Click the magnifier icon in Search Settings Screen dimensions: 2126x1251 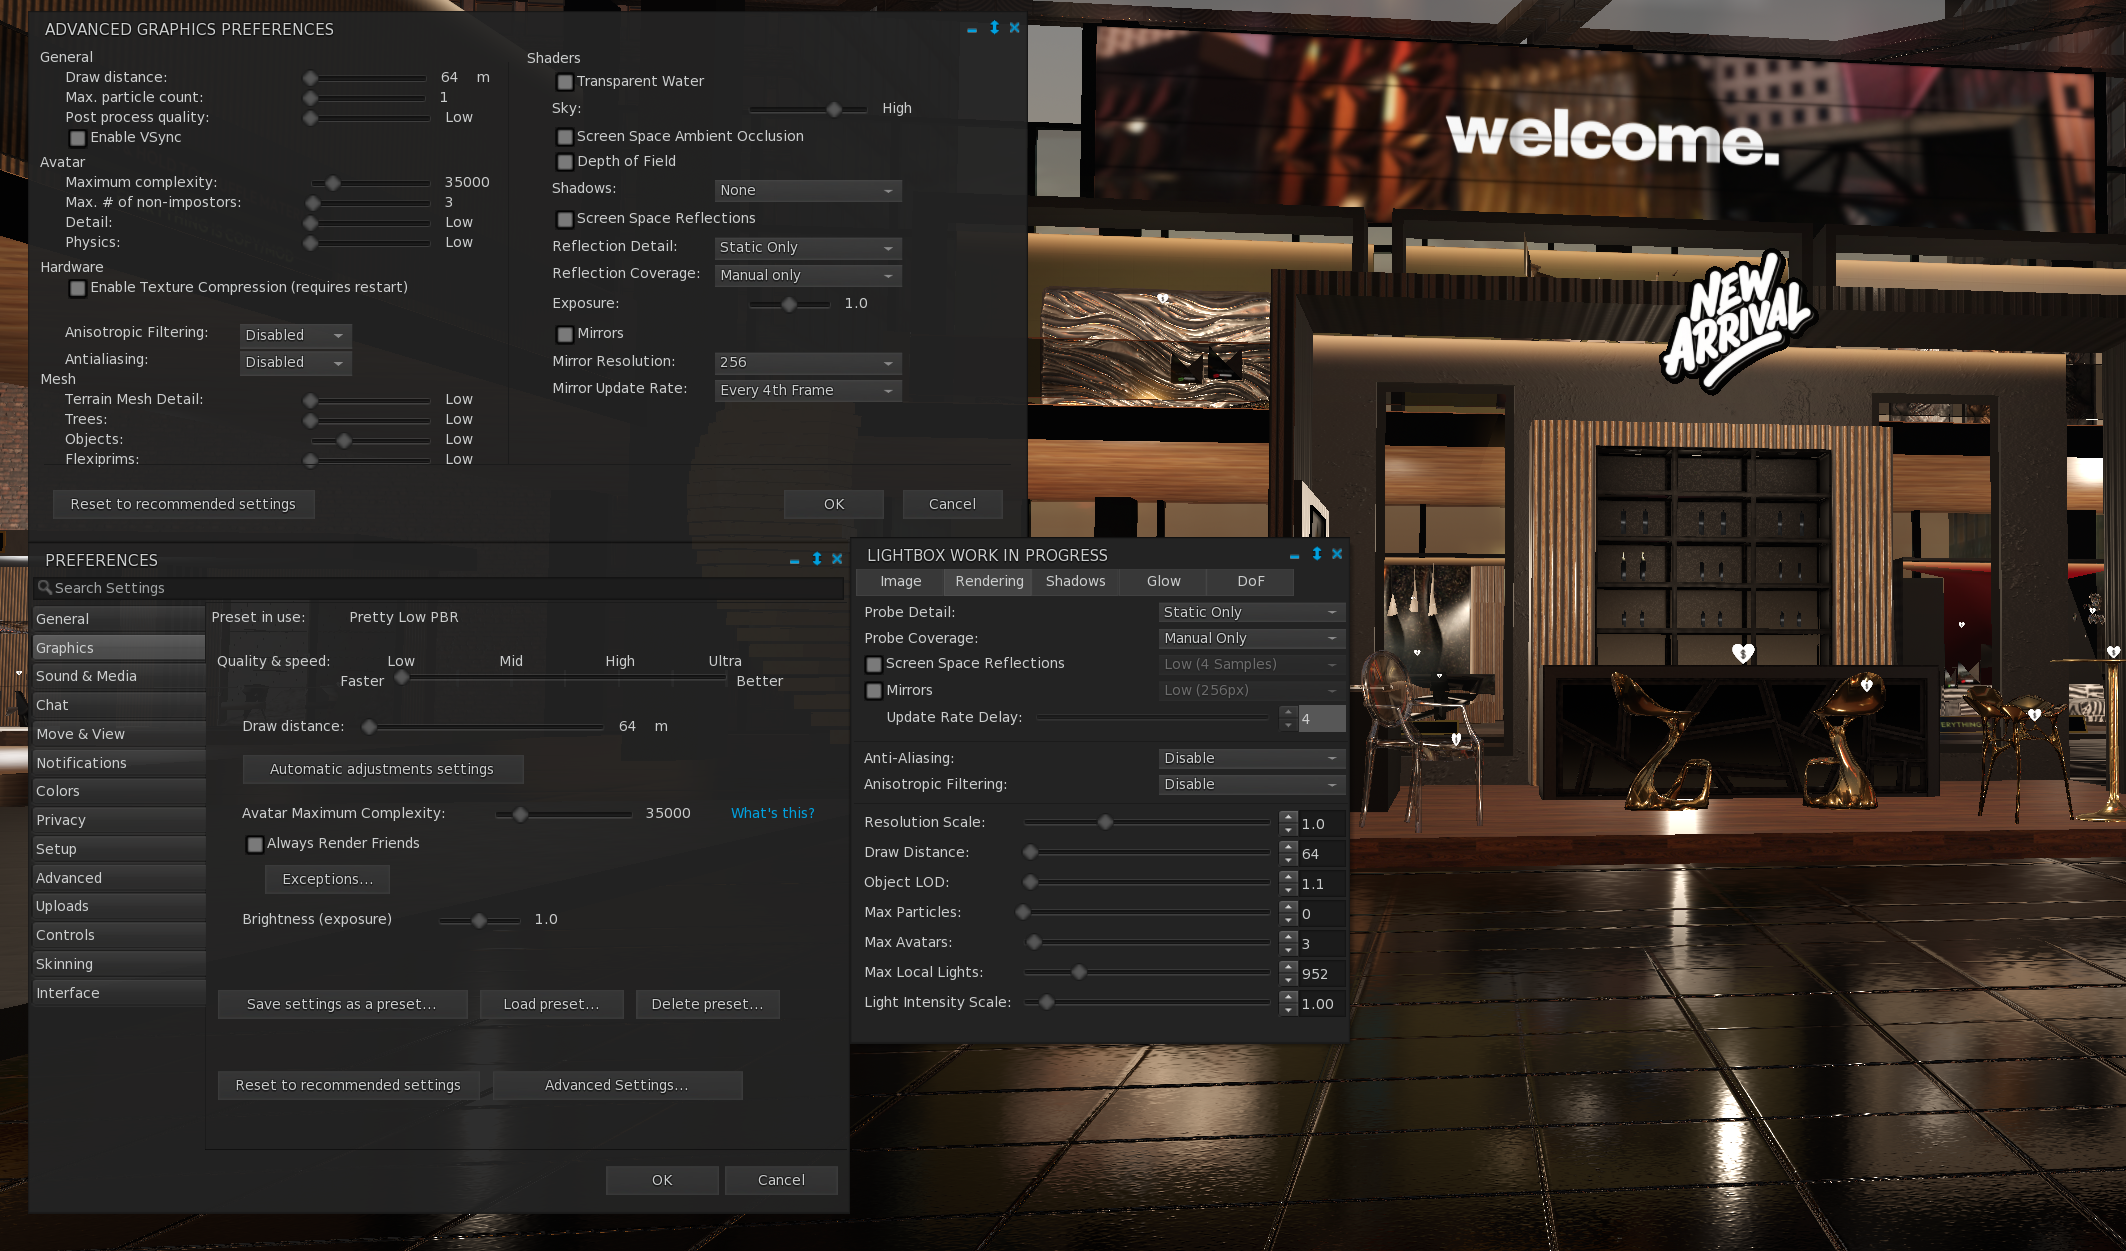coord(44,588)
